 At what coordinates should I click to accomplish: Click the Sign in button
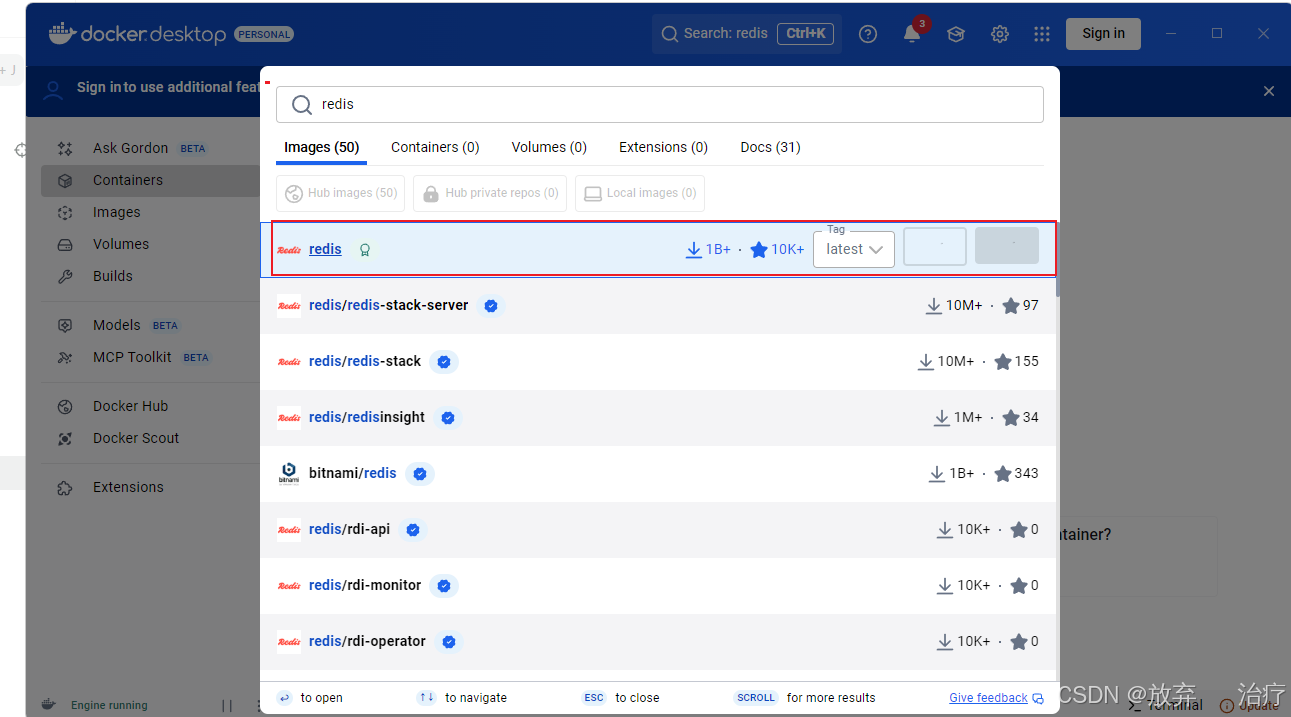pyautogui.click(x=1103, y=33)
